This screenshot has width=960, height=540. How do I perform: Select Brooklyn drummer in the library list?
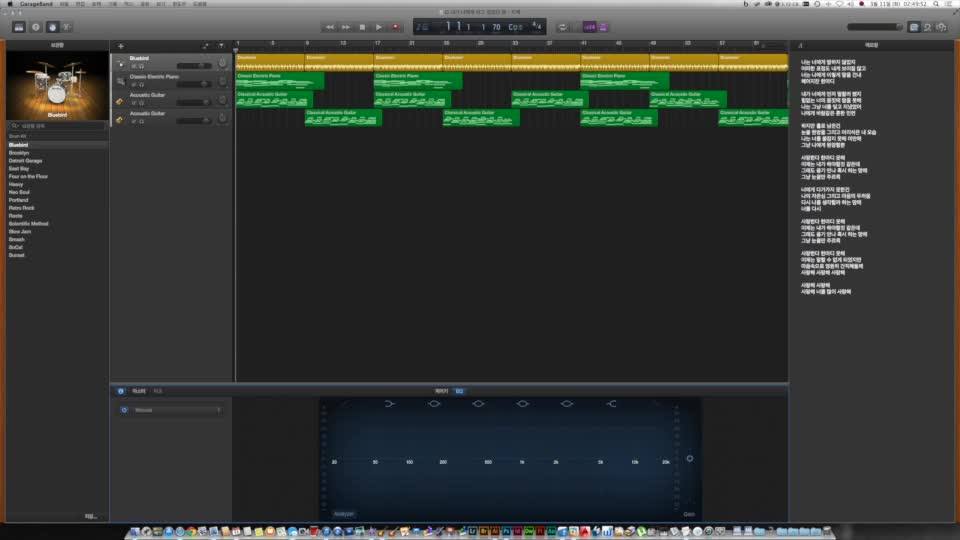click(19, 152)
